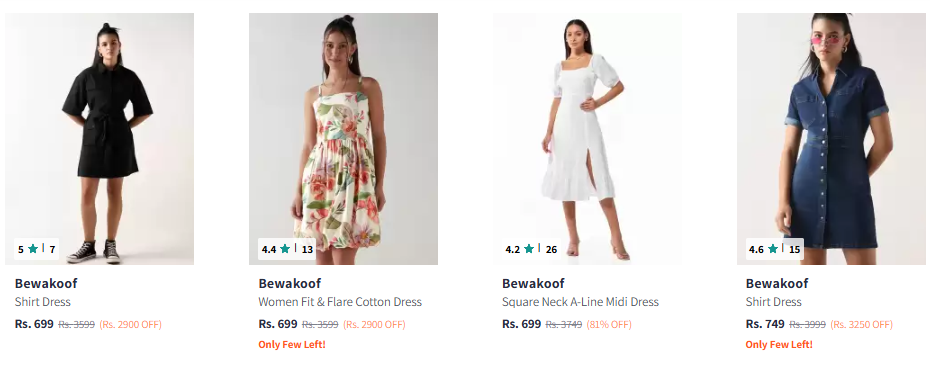
Task: Click the (81% OFF) discount label
Action: click(x=609, y=325)
